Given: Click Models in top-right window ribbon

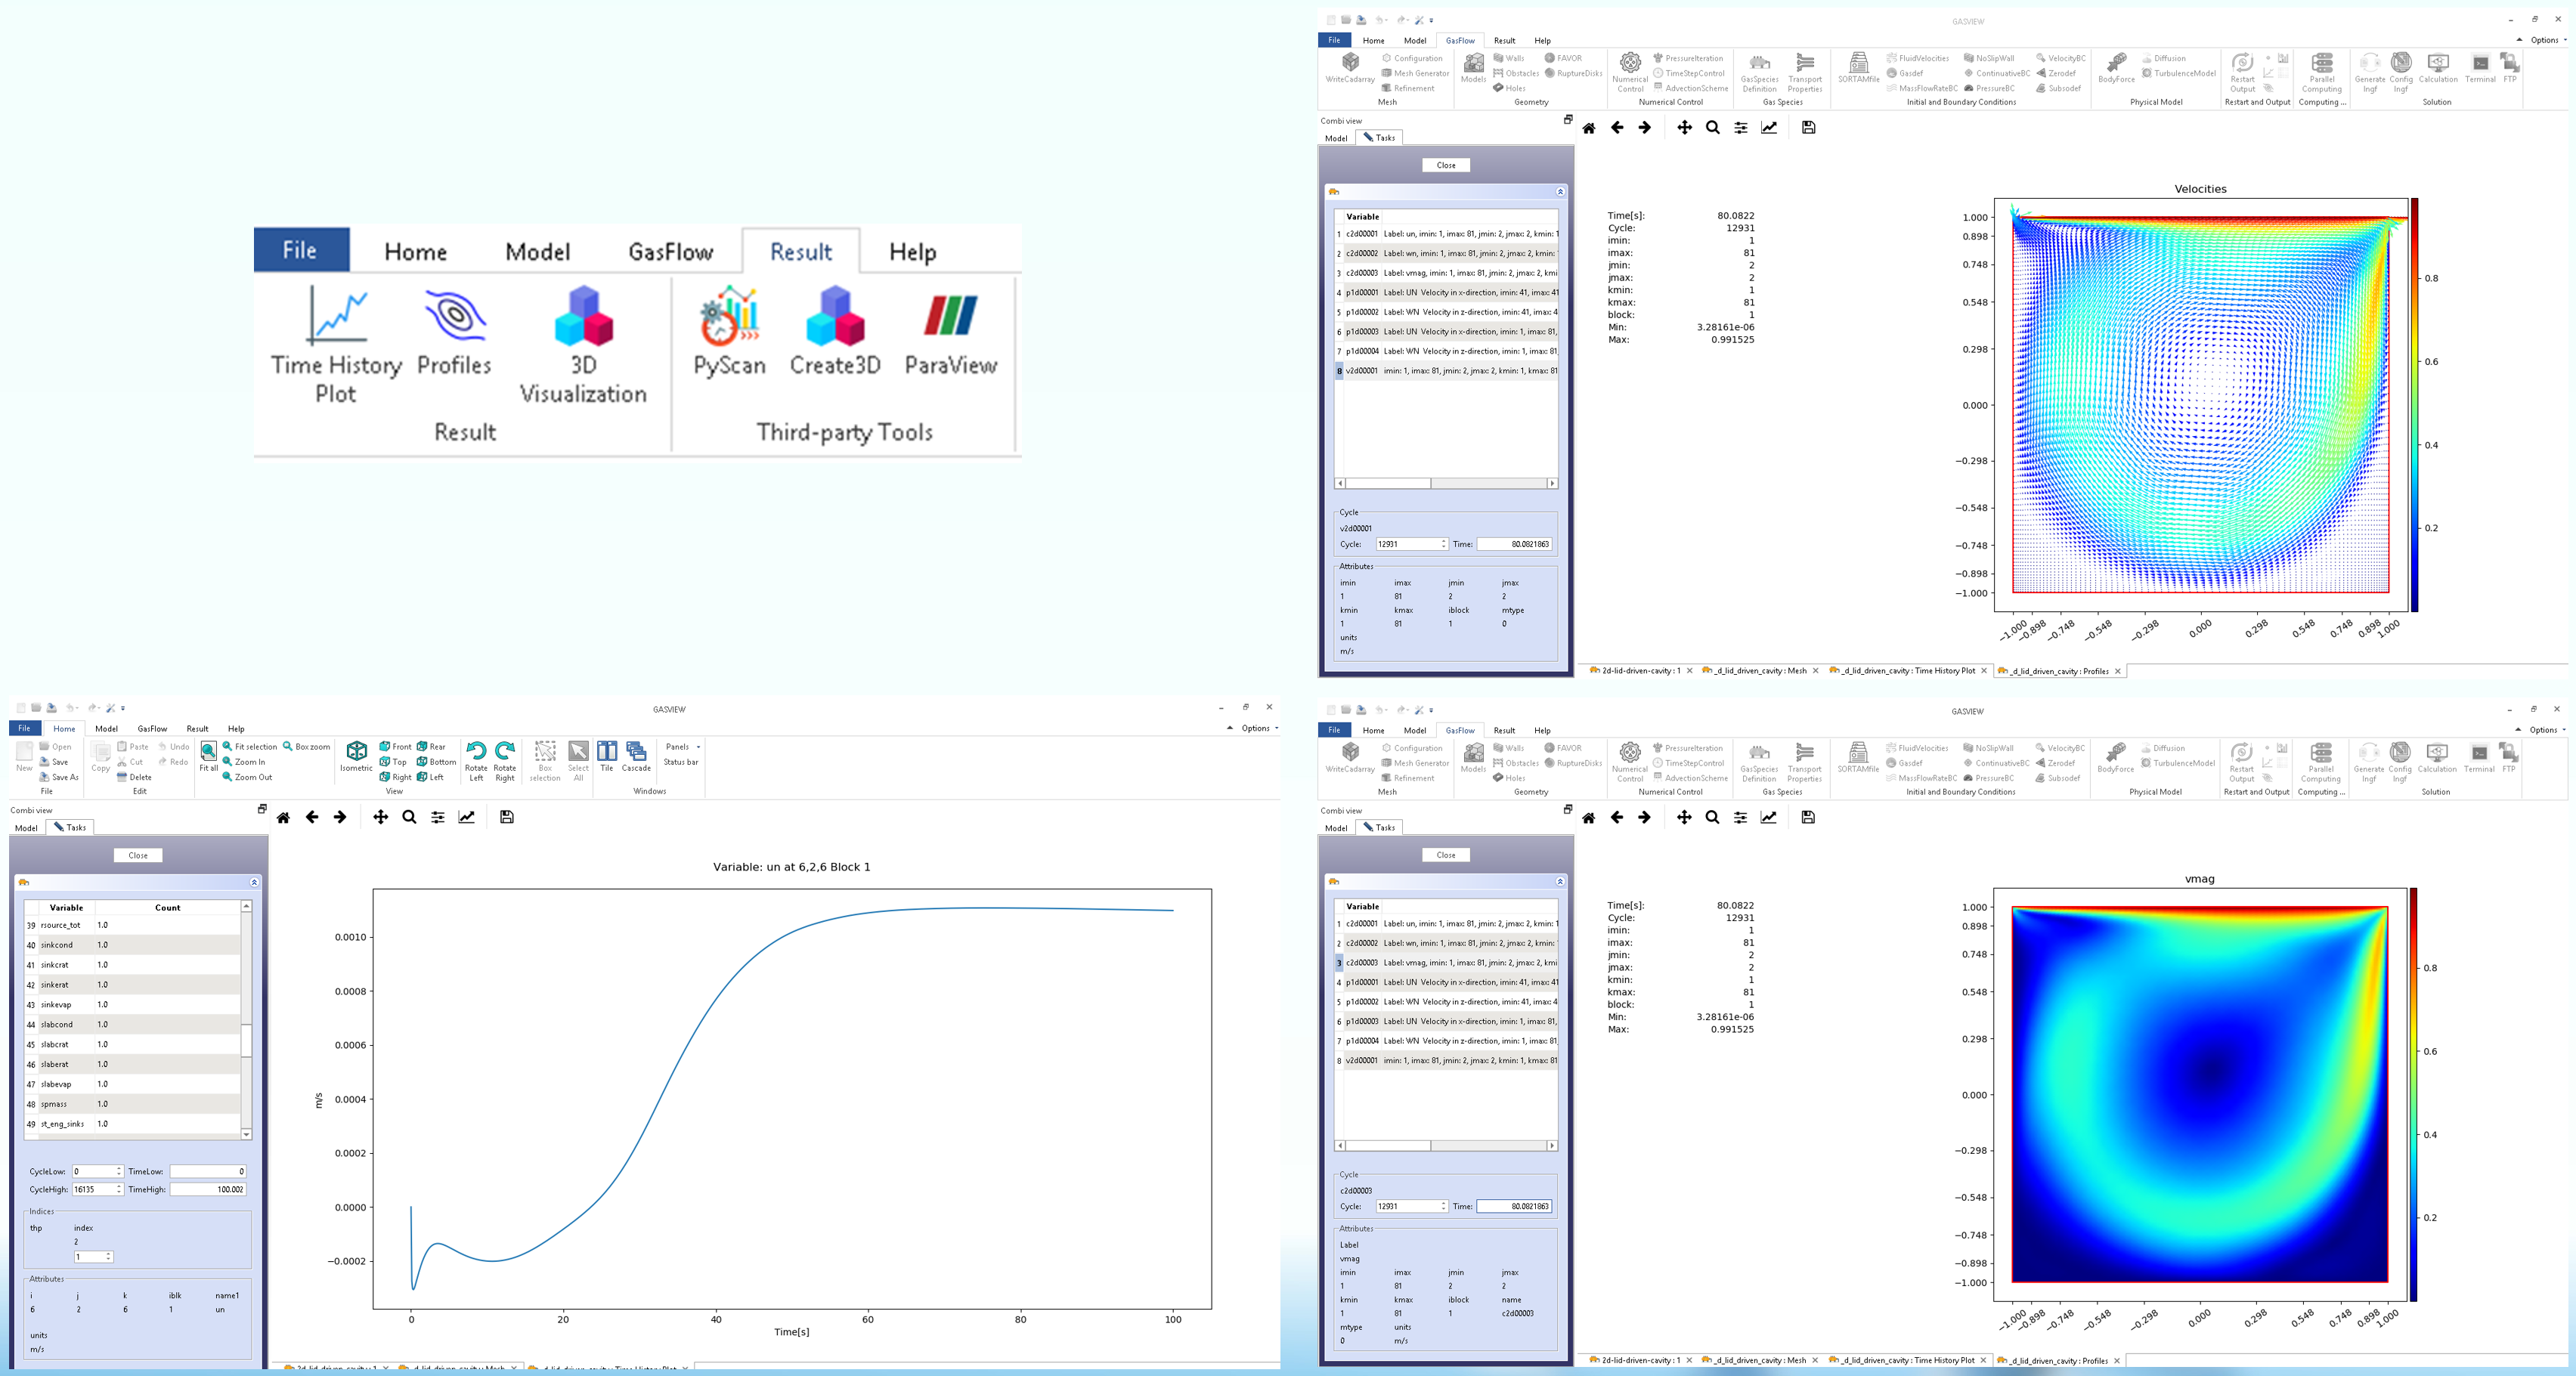Looking at the screenshot, I should pyautogui.click(x=1473, y=68).
